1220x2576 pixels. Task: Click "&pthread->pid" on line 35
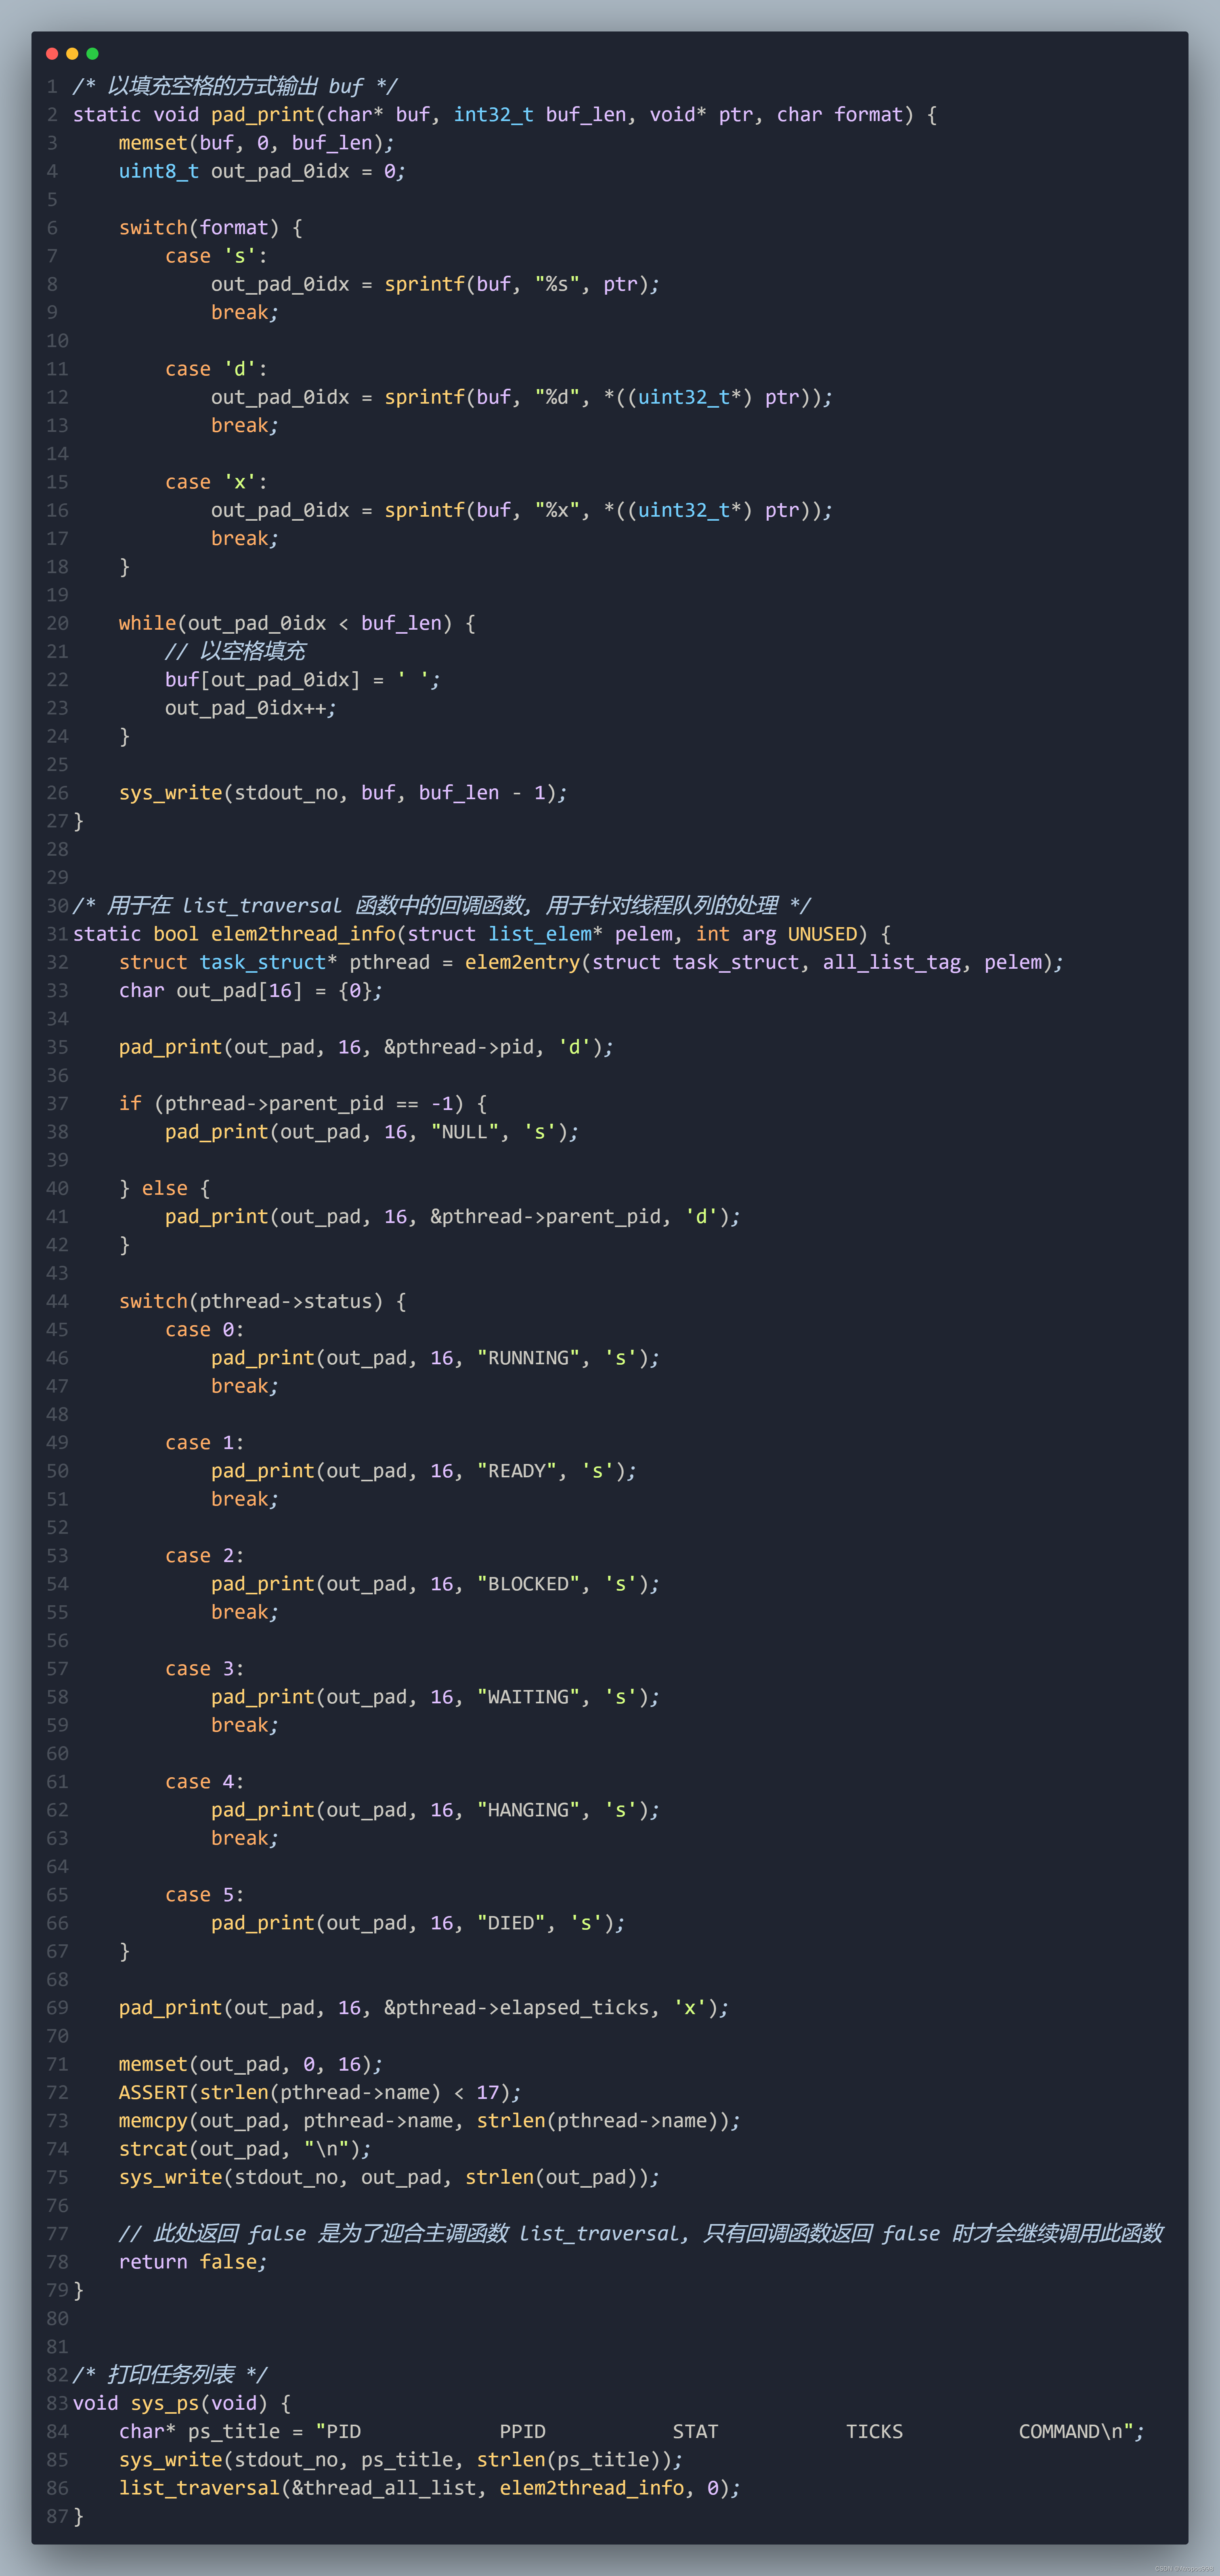459,1047
